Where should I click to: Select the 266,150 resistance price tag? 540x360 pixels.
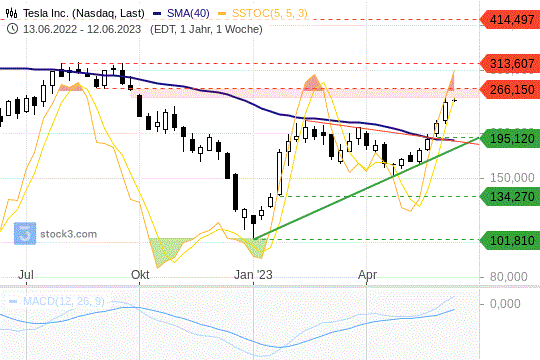tap(510, 90)
